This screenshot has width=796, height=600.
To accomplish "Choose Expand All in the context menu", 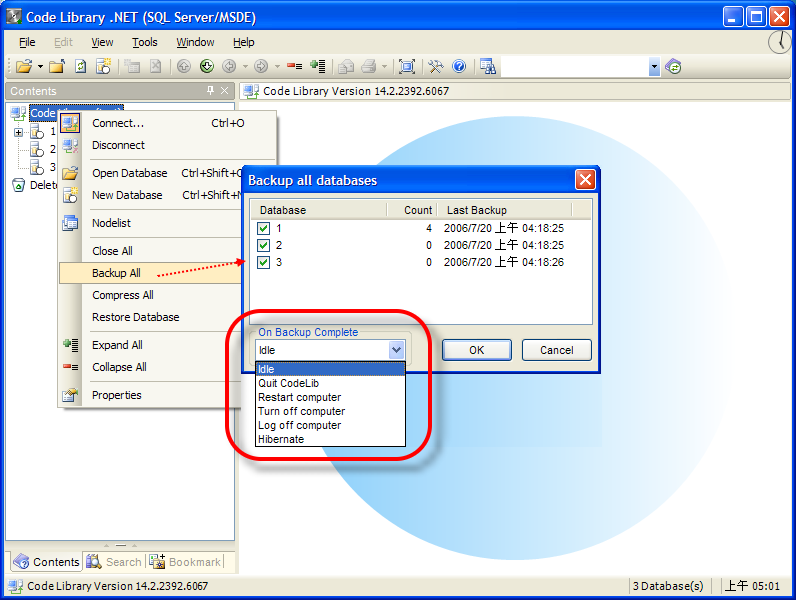I will [x=151, y=345].
